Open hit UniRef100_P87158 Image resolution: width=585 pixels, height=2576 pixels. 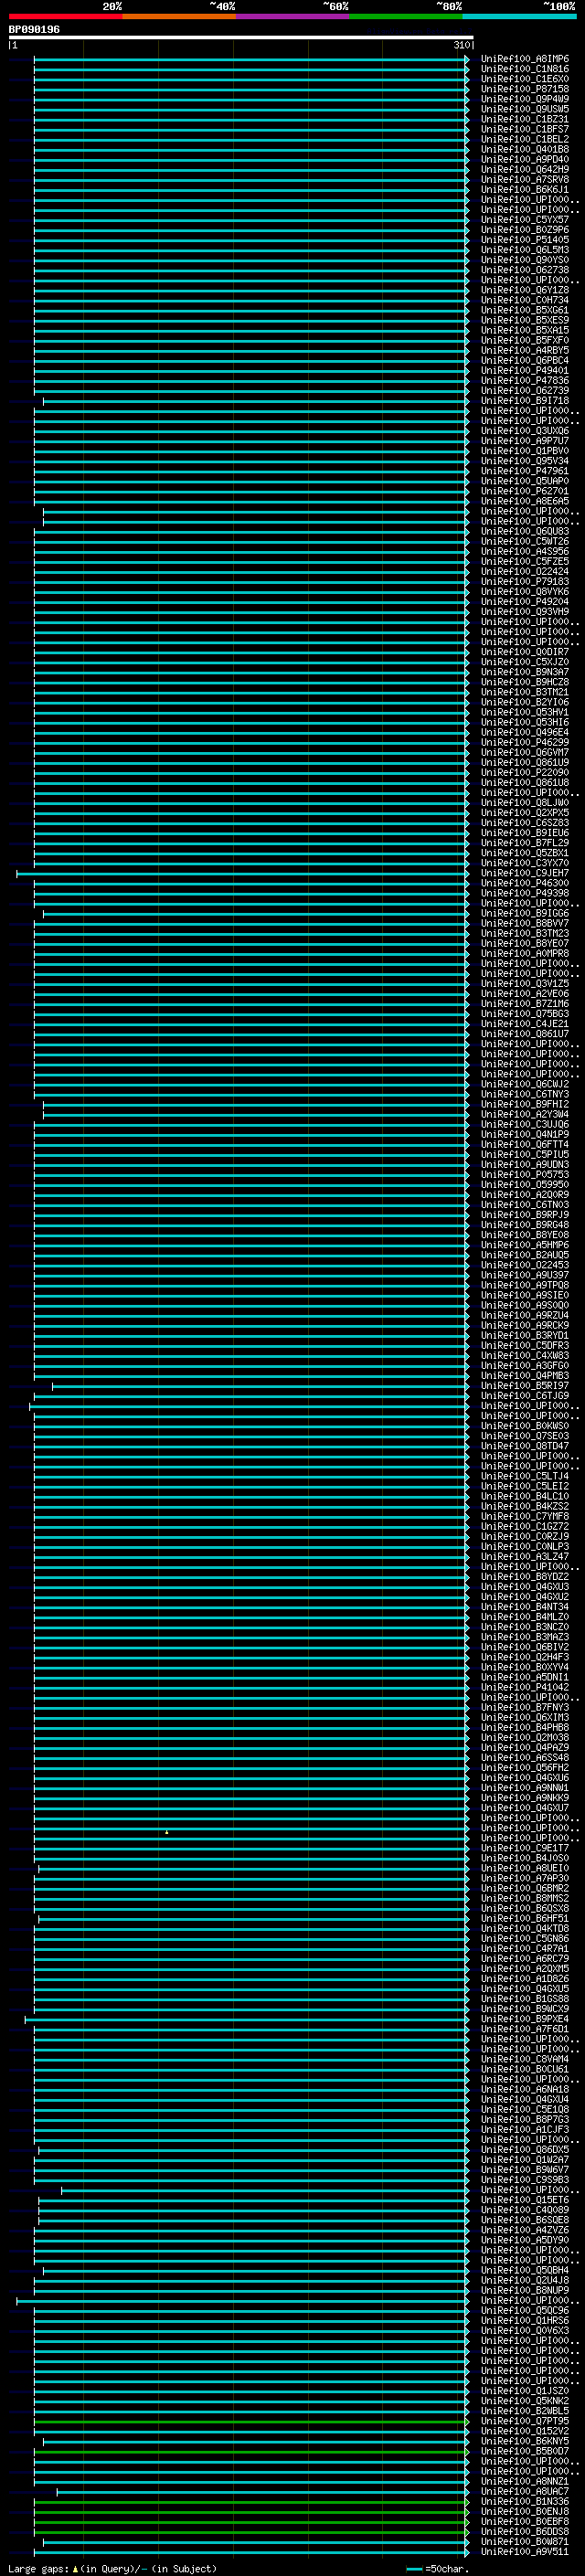click(x=525, y=89)
